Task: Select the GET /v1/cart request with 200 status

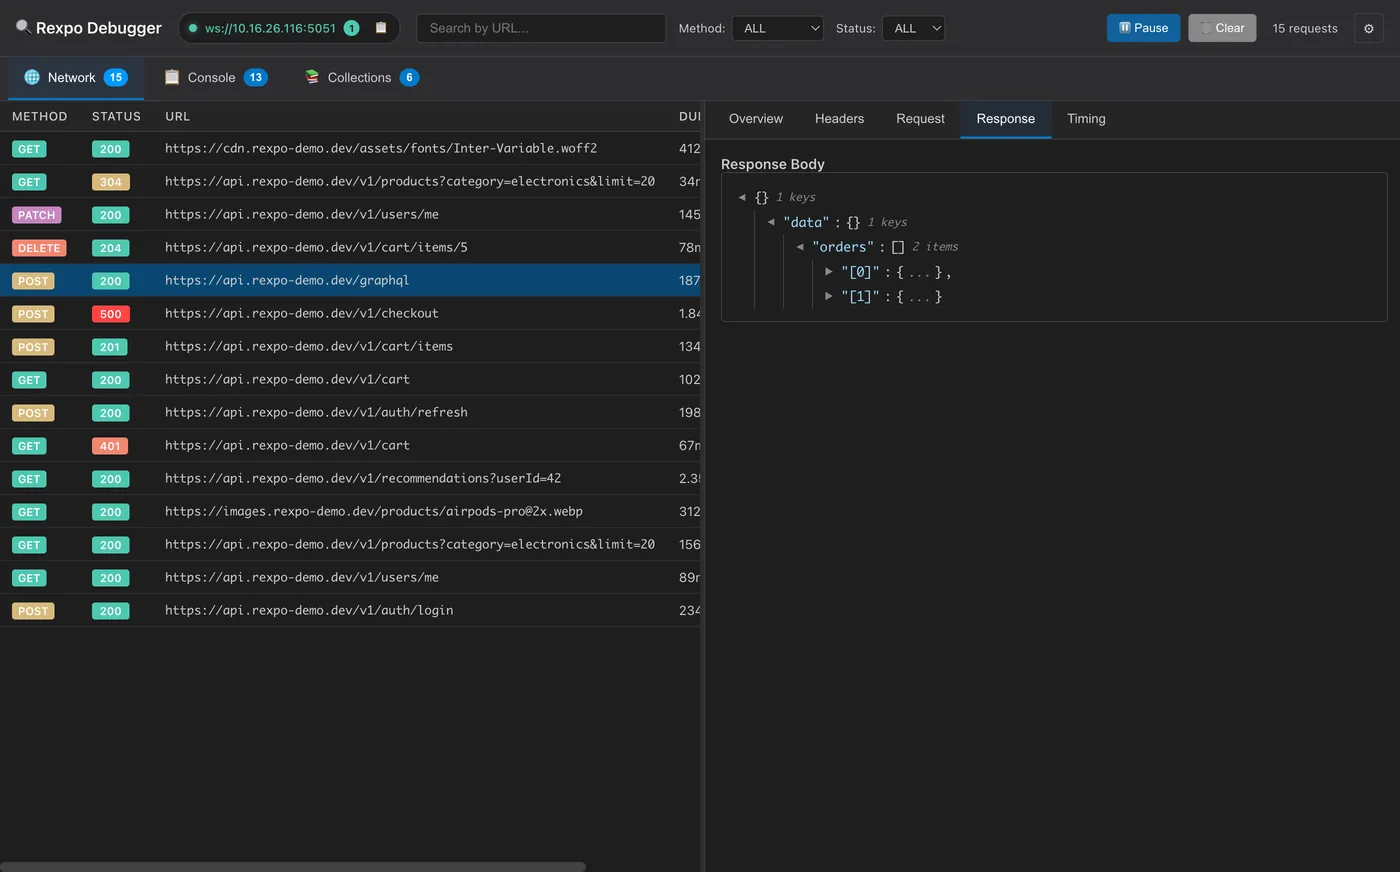Action: point(350,379)
